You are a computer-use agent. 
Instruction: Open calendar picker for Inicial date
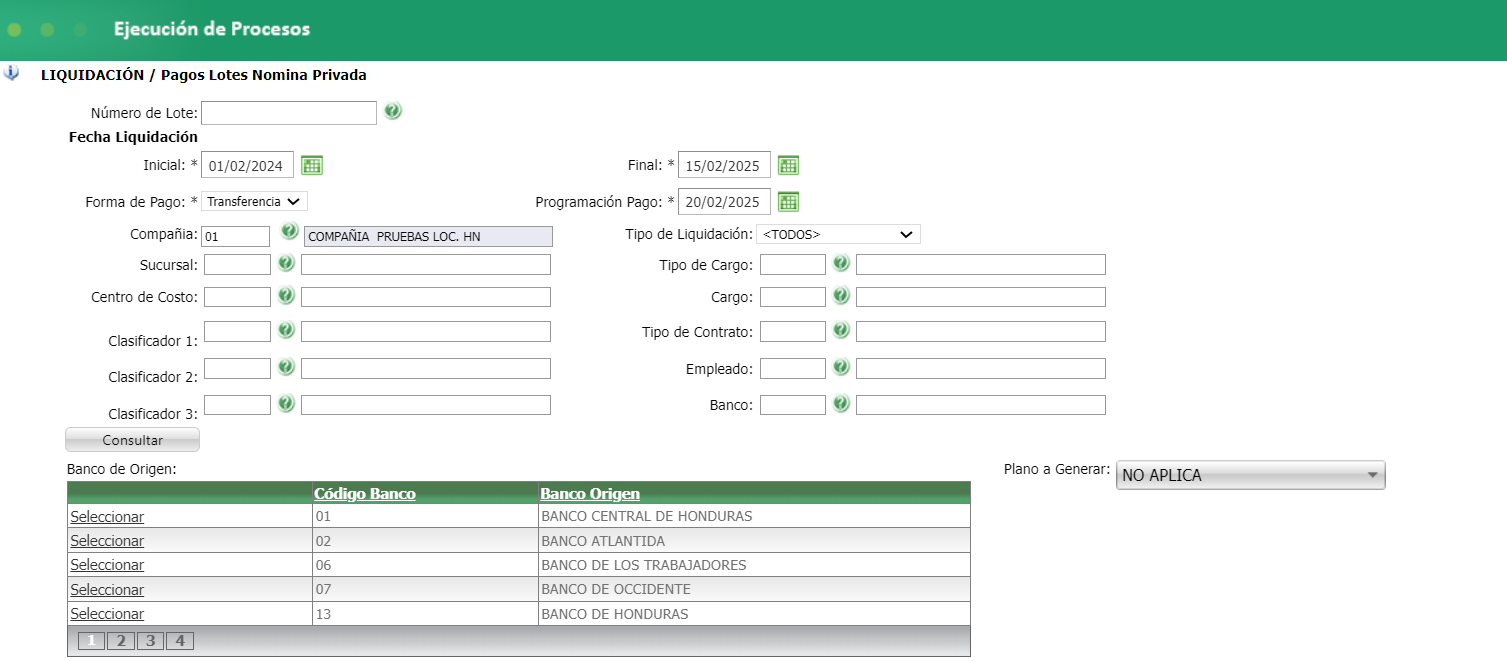click(x=312, y=165)
